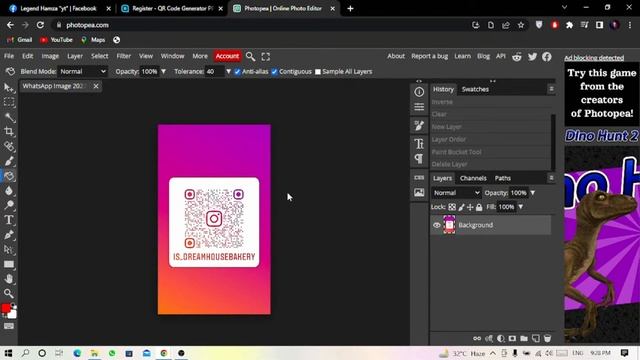
Task: Open the File menu
Action: [9, 56]
